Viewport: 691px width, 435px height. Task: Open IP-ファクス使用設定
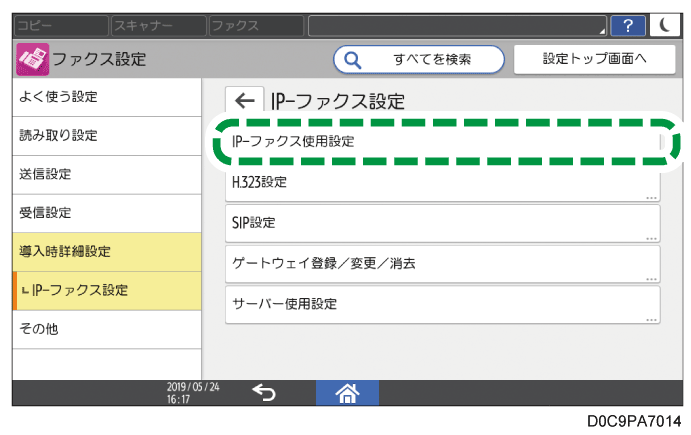coord(445,142)
